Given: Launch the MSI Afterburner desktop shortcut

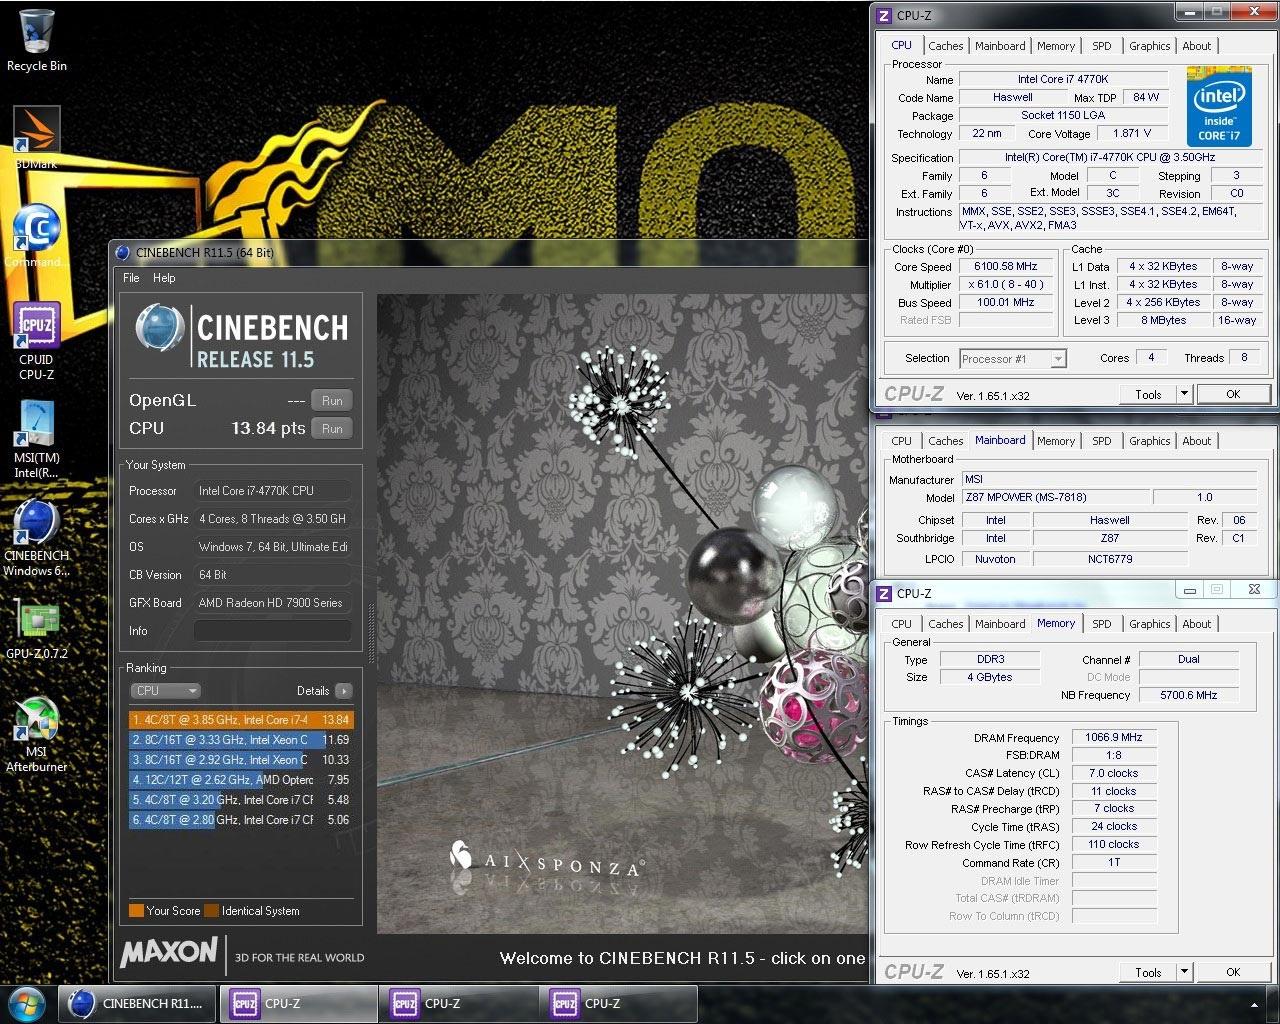Looking at the screenshot, I should click(x=36, y=735).
